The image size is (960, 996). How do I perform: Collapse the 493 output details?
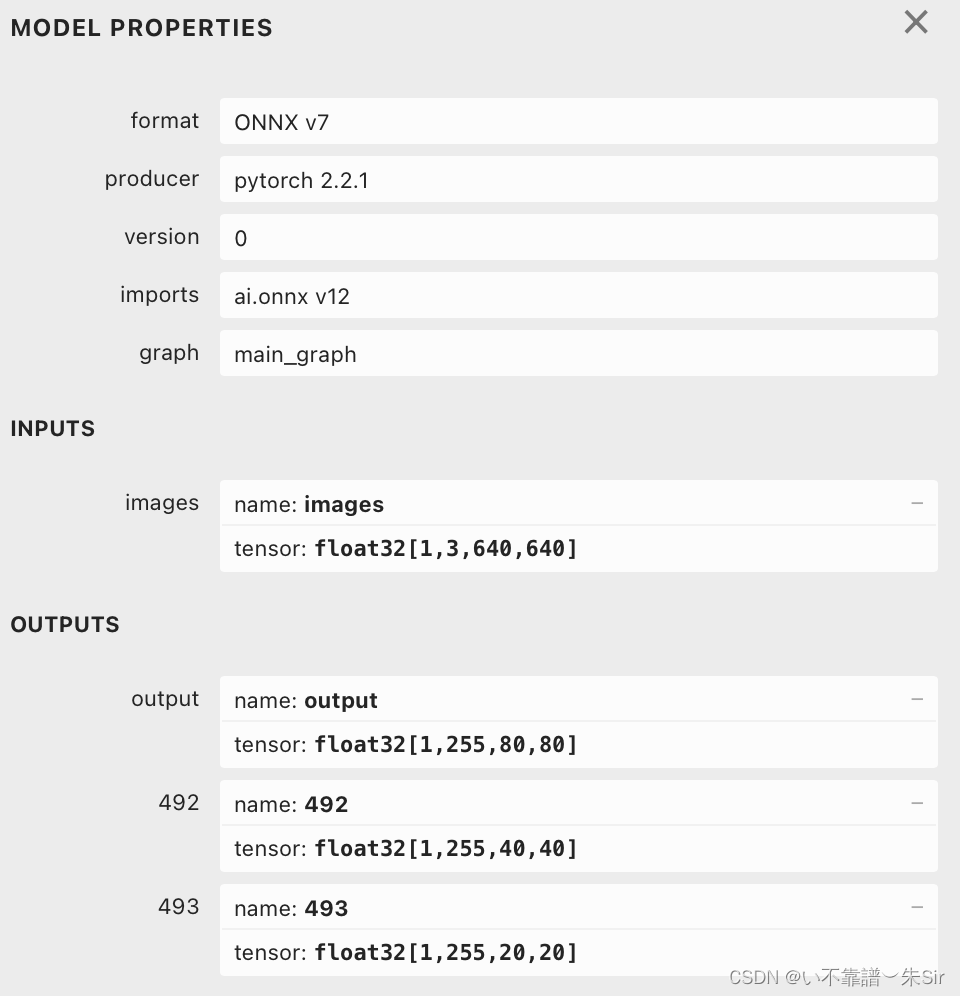pos(917,908)
